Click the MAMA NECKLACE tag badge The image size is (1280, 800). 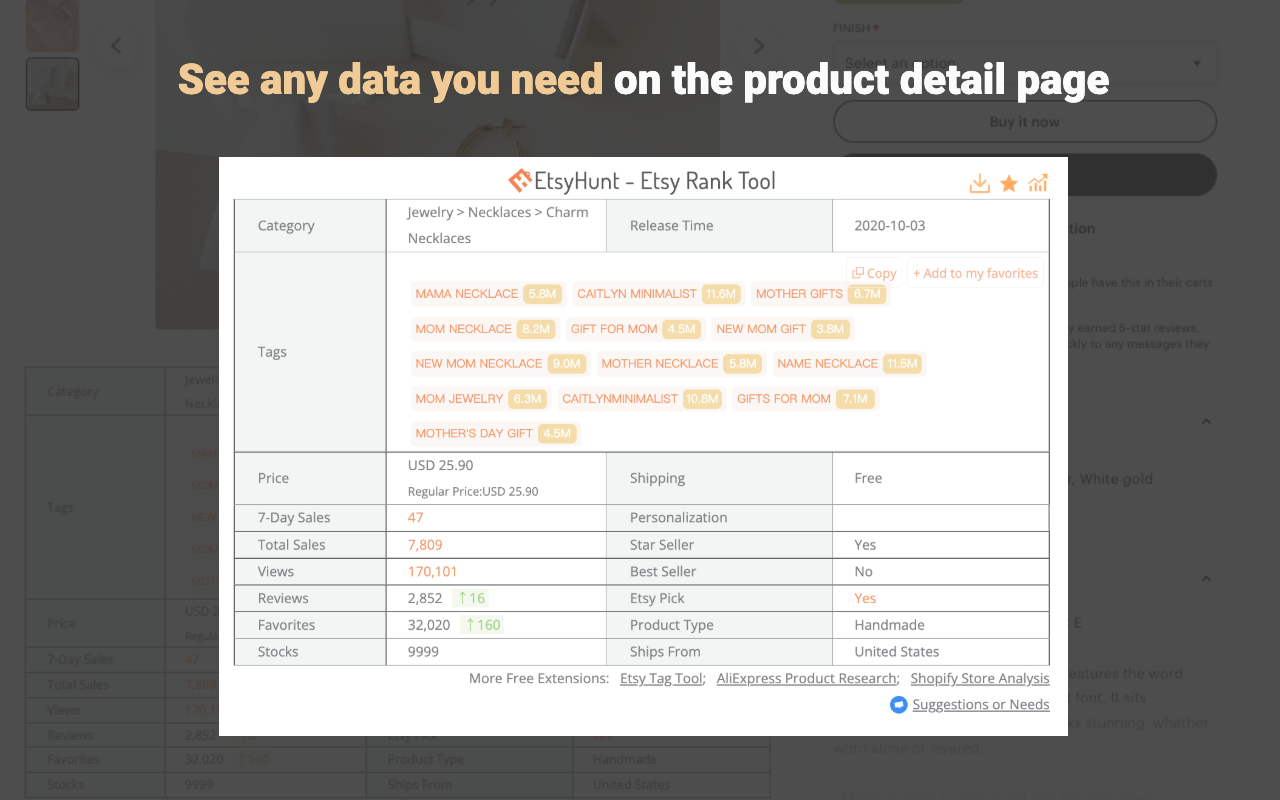point(487,293)
